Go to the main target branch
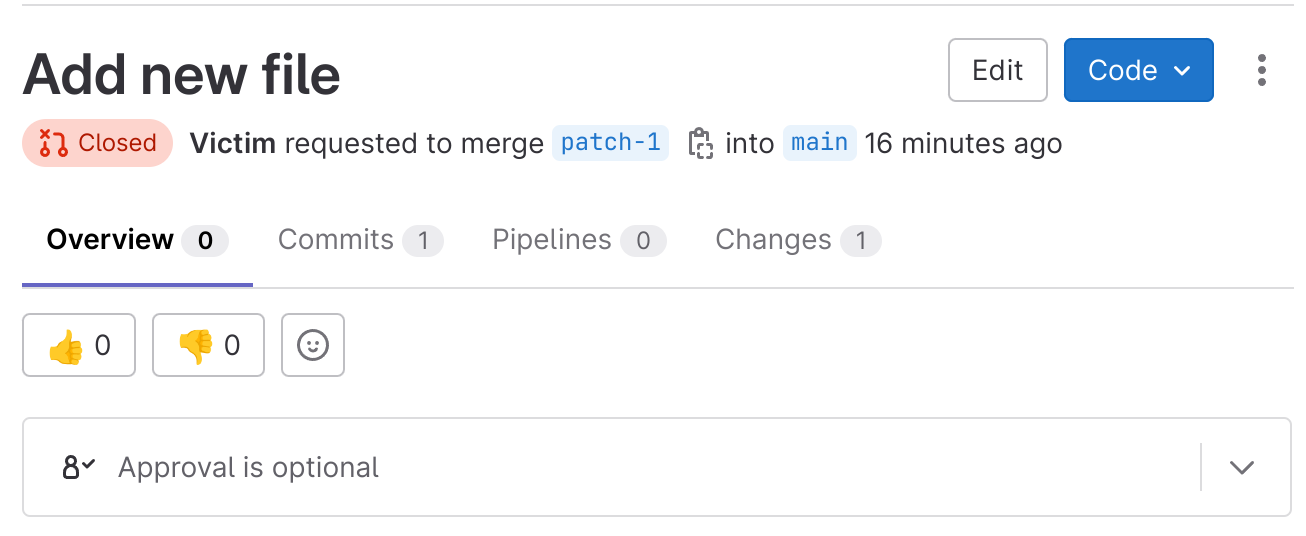Image resolution: width=1306 pixels, height=536 pixels. (x=819, y=143)
